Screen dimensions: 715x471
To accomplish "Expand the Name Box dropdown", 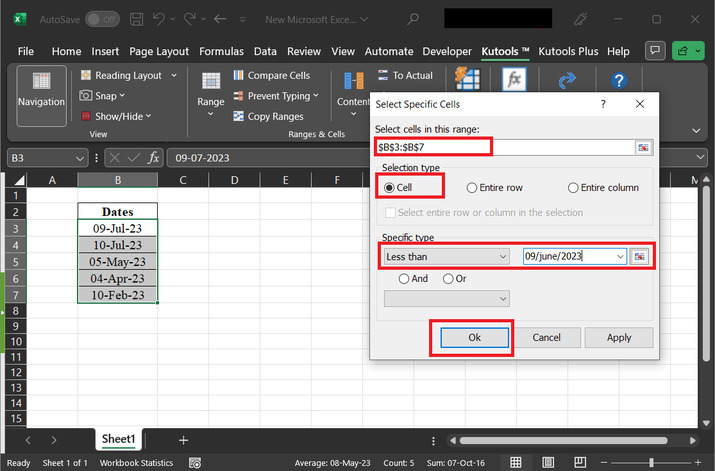I will 79,158.
